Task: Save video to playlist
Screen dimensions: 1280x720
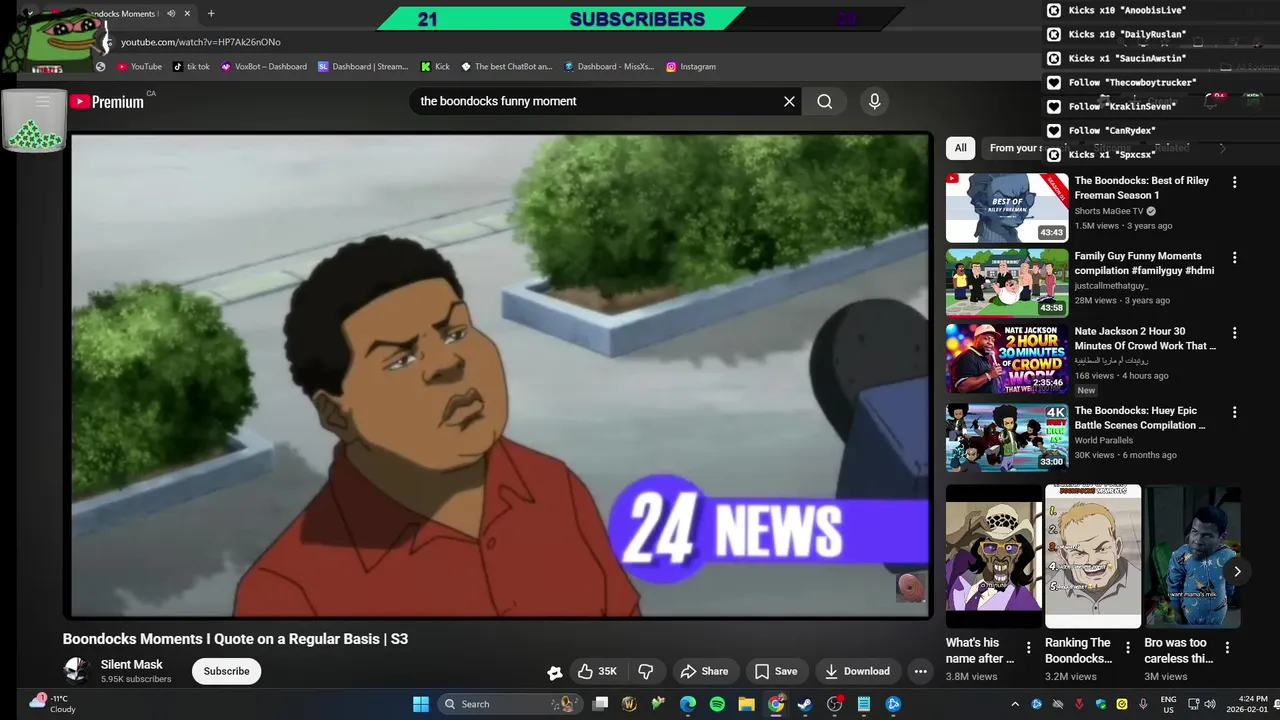Action: (x=776, y=671)
